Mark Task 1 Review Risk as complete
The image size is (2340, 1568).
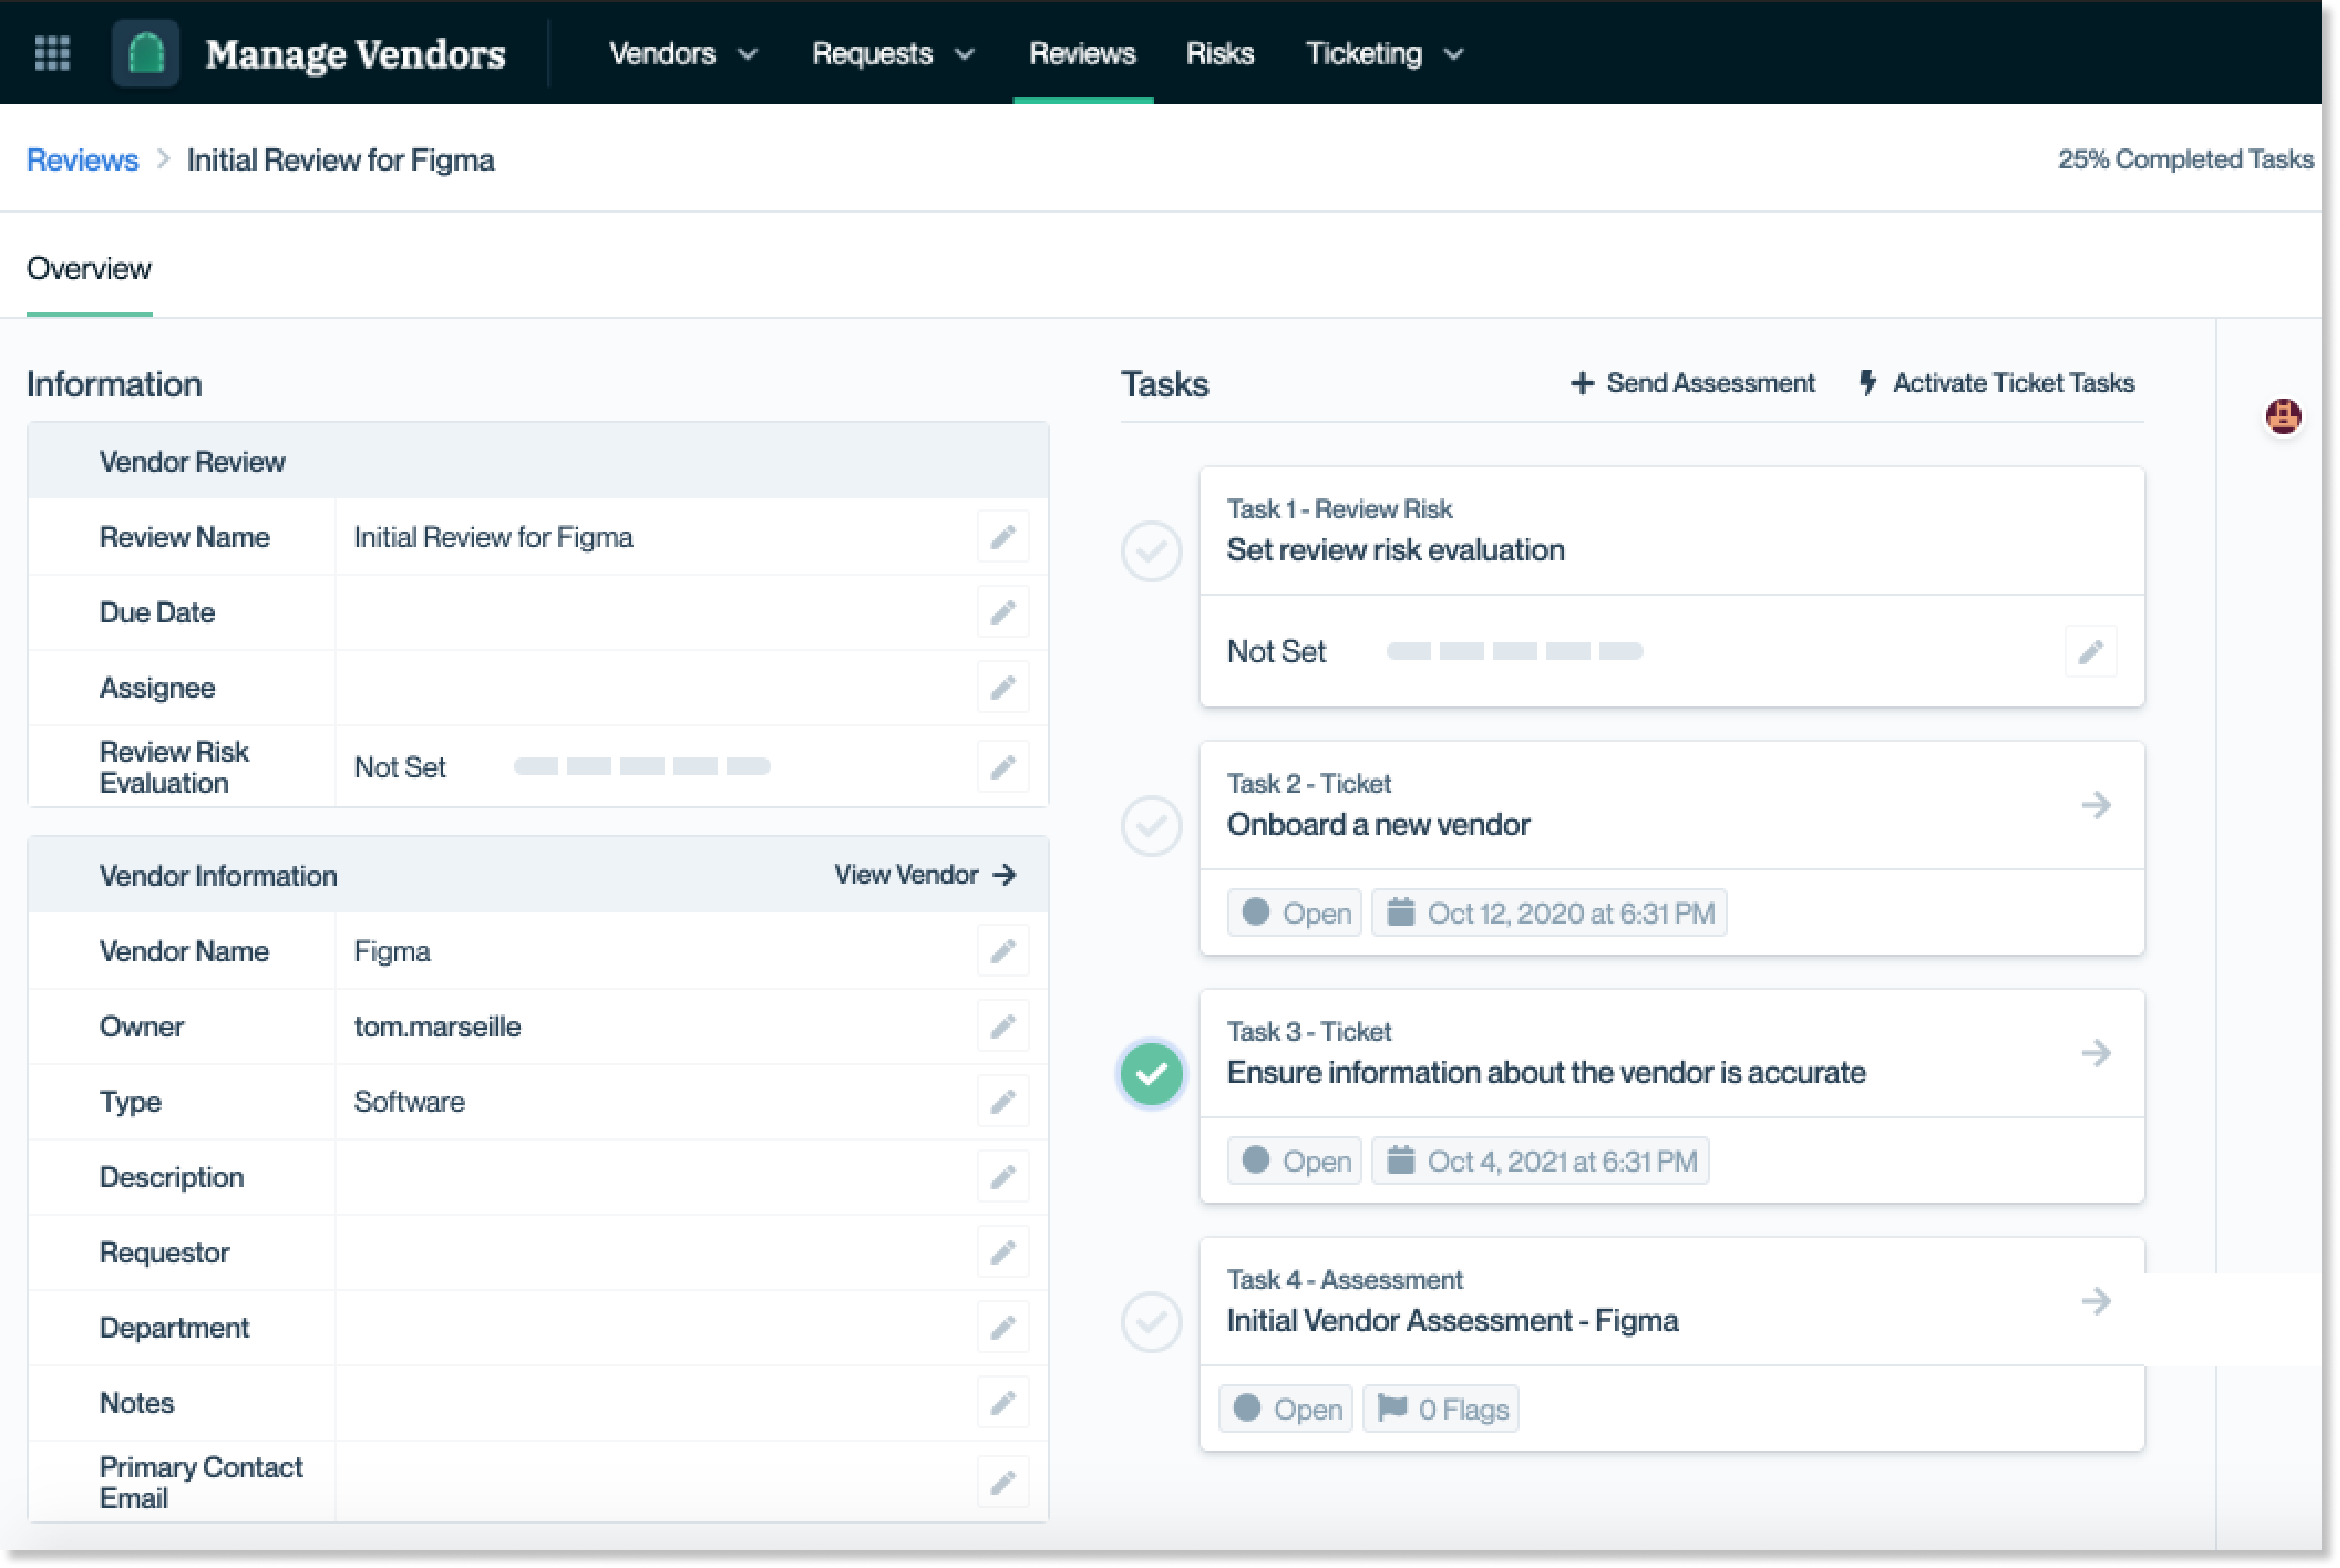(x=1151, y=551)
